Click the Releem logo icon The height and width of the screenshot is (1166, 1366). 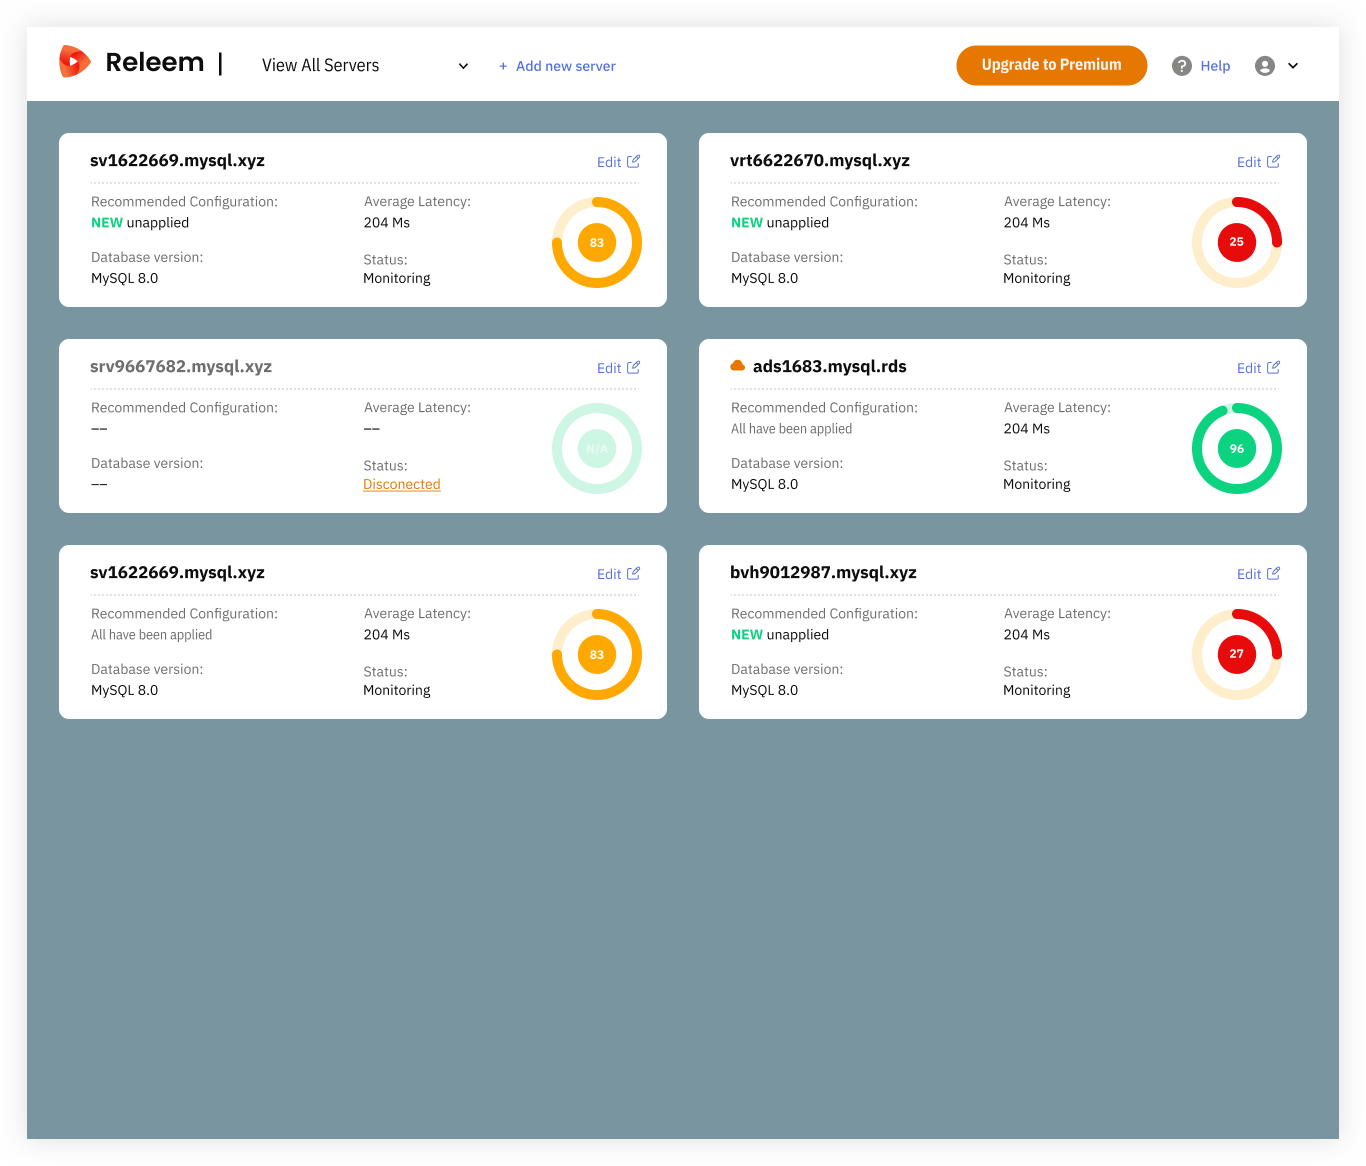pos(75,61)
